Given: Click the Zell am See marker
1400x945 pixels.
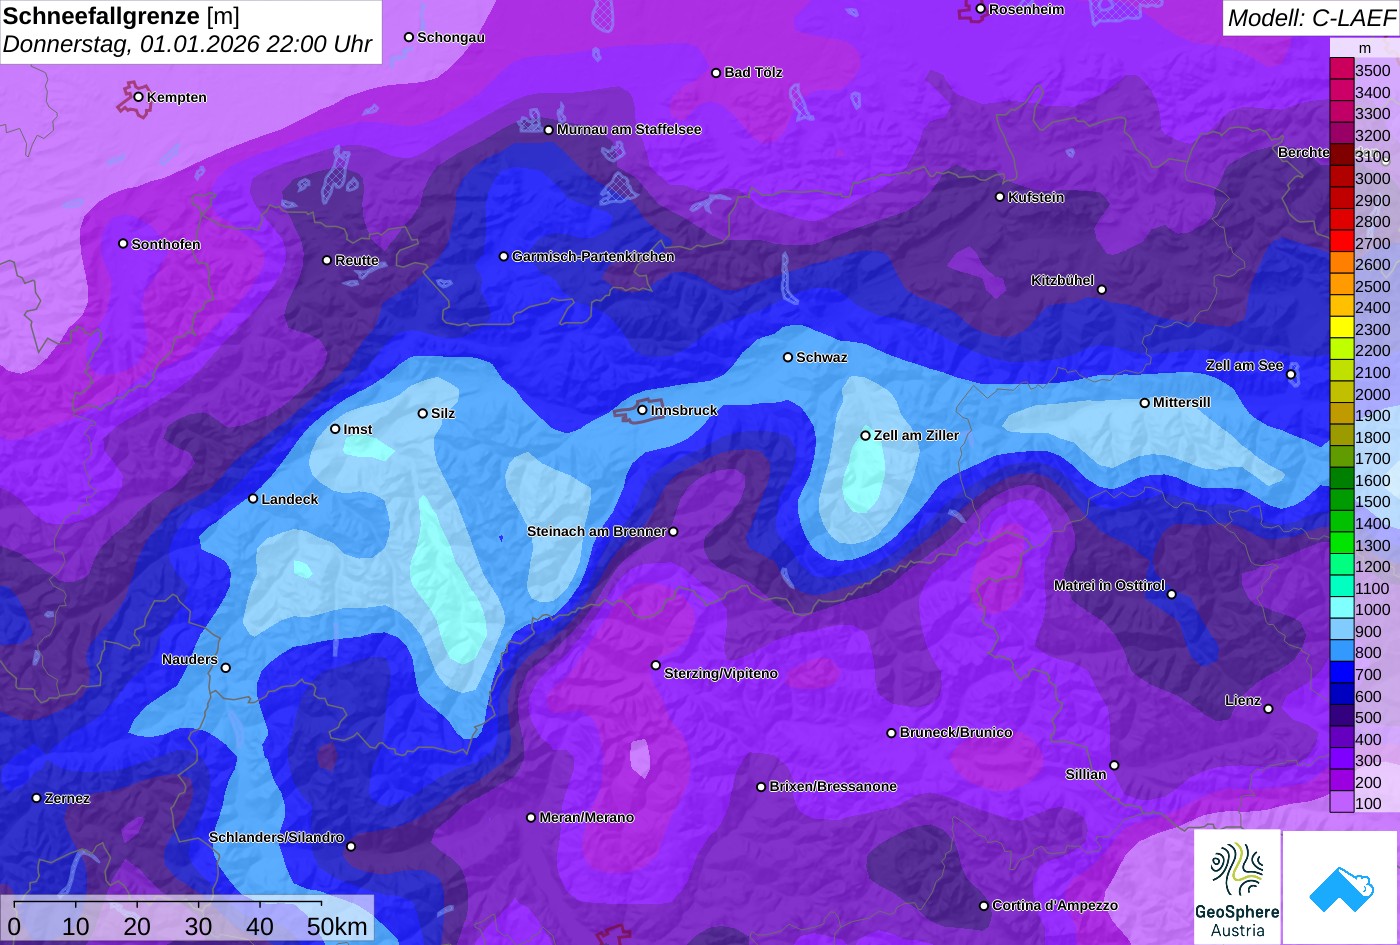Looking at the screenshot, I should 1291,374.
